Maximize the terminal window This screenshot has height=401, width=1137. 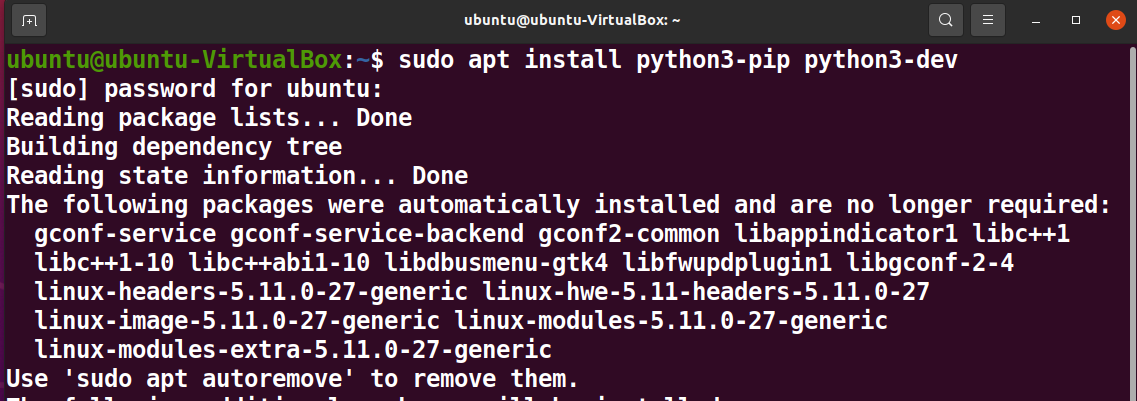[x=1076, y=20]
